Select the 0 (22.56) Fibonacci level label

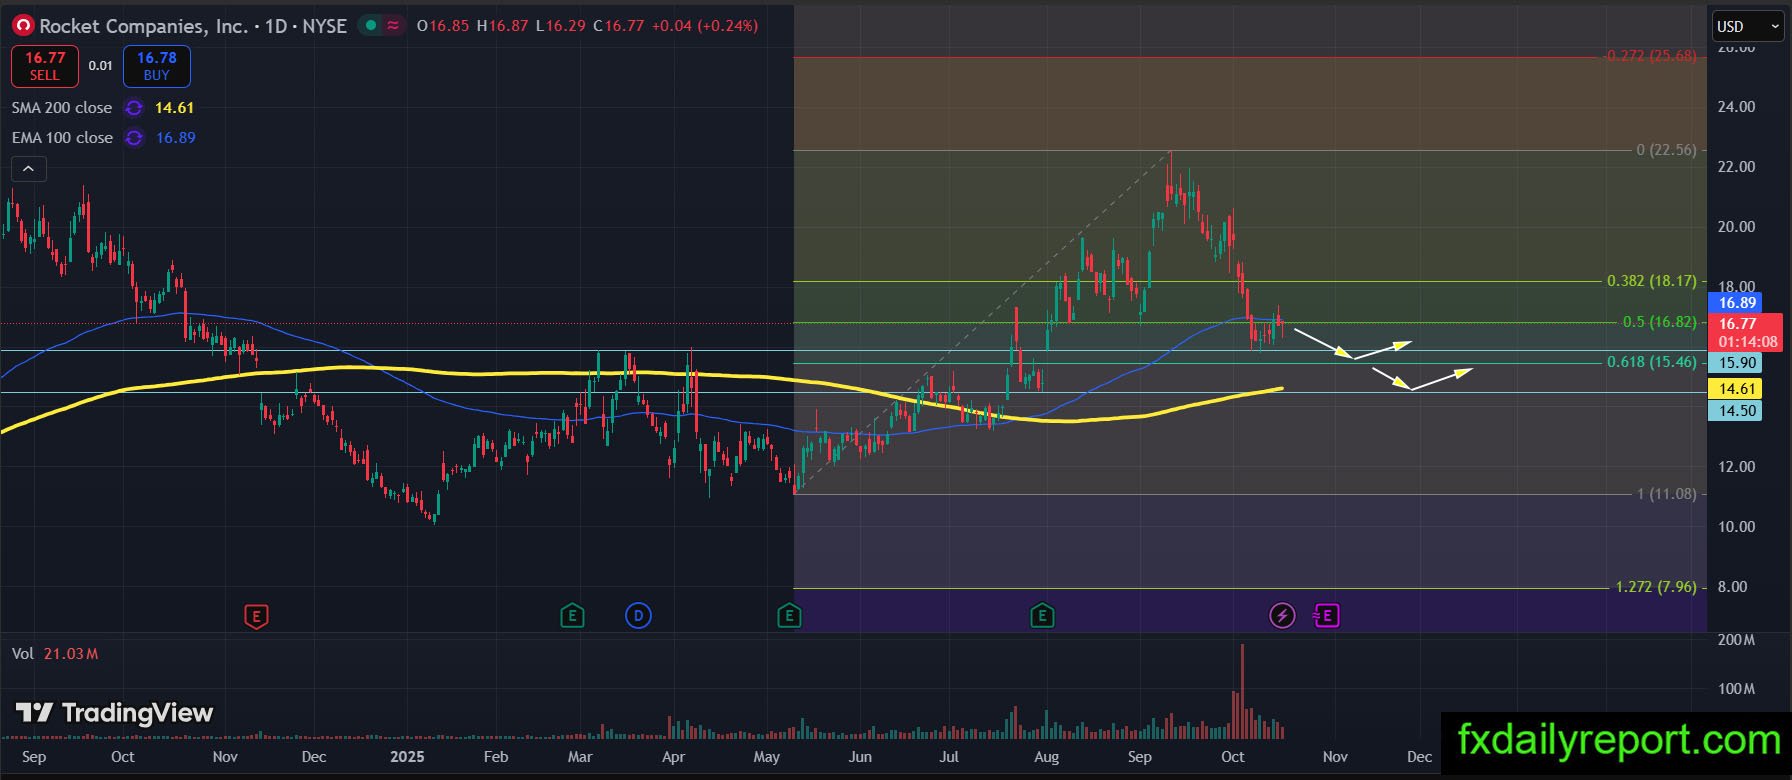(1666, 150)
